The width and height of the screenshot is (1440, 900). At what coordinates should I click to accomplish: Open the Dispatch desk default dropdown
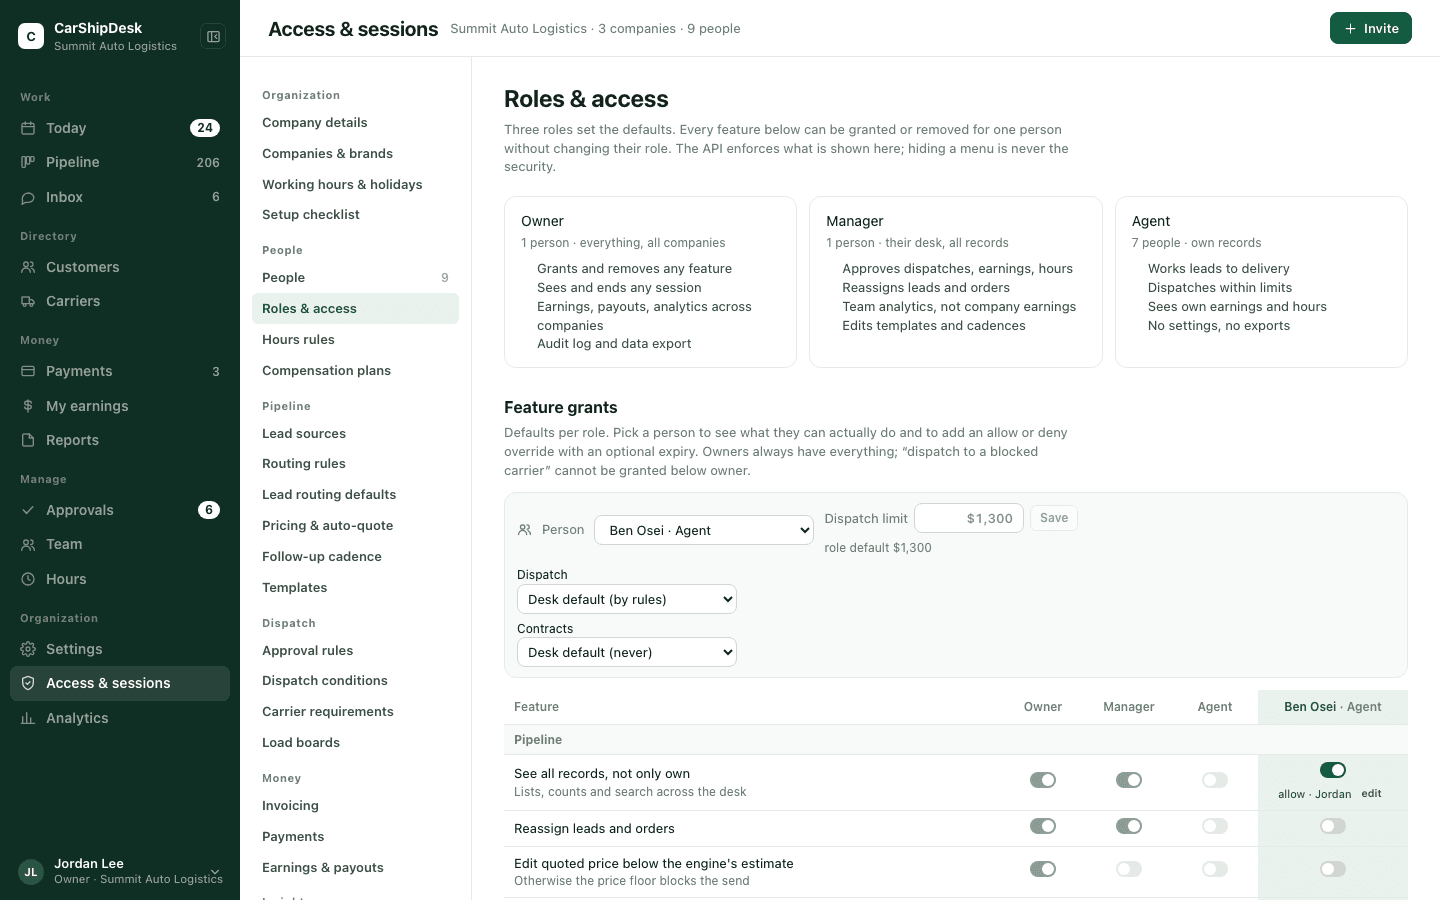627,599
